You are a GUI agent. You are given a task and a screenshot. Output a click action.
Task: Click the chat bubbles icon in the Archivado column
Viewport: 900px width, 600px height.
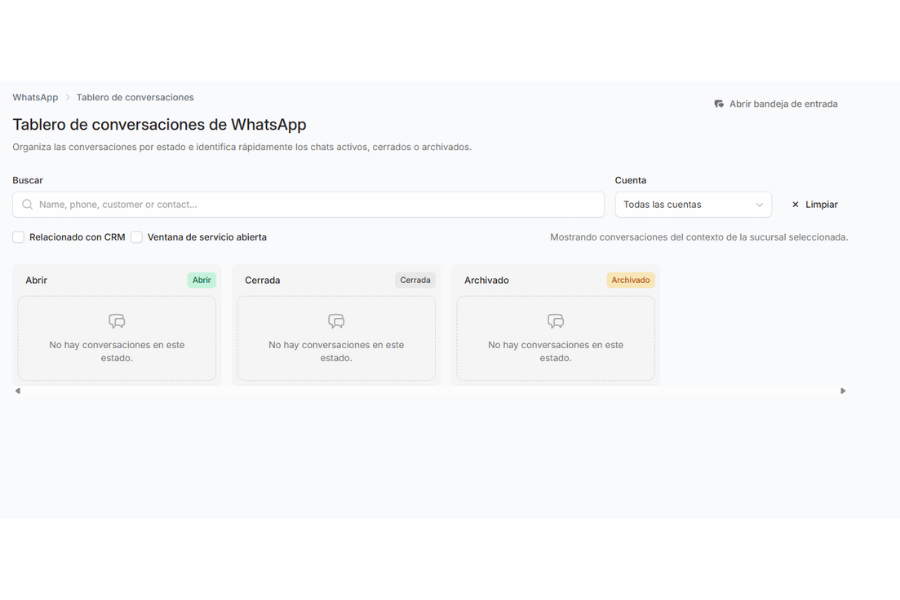[x=556, y=321]
